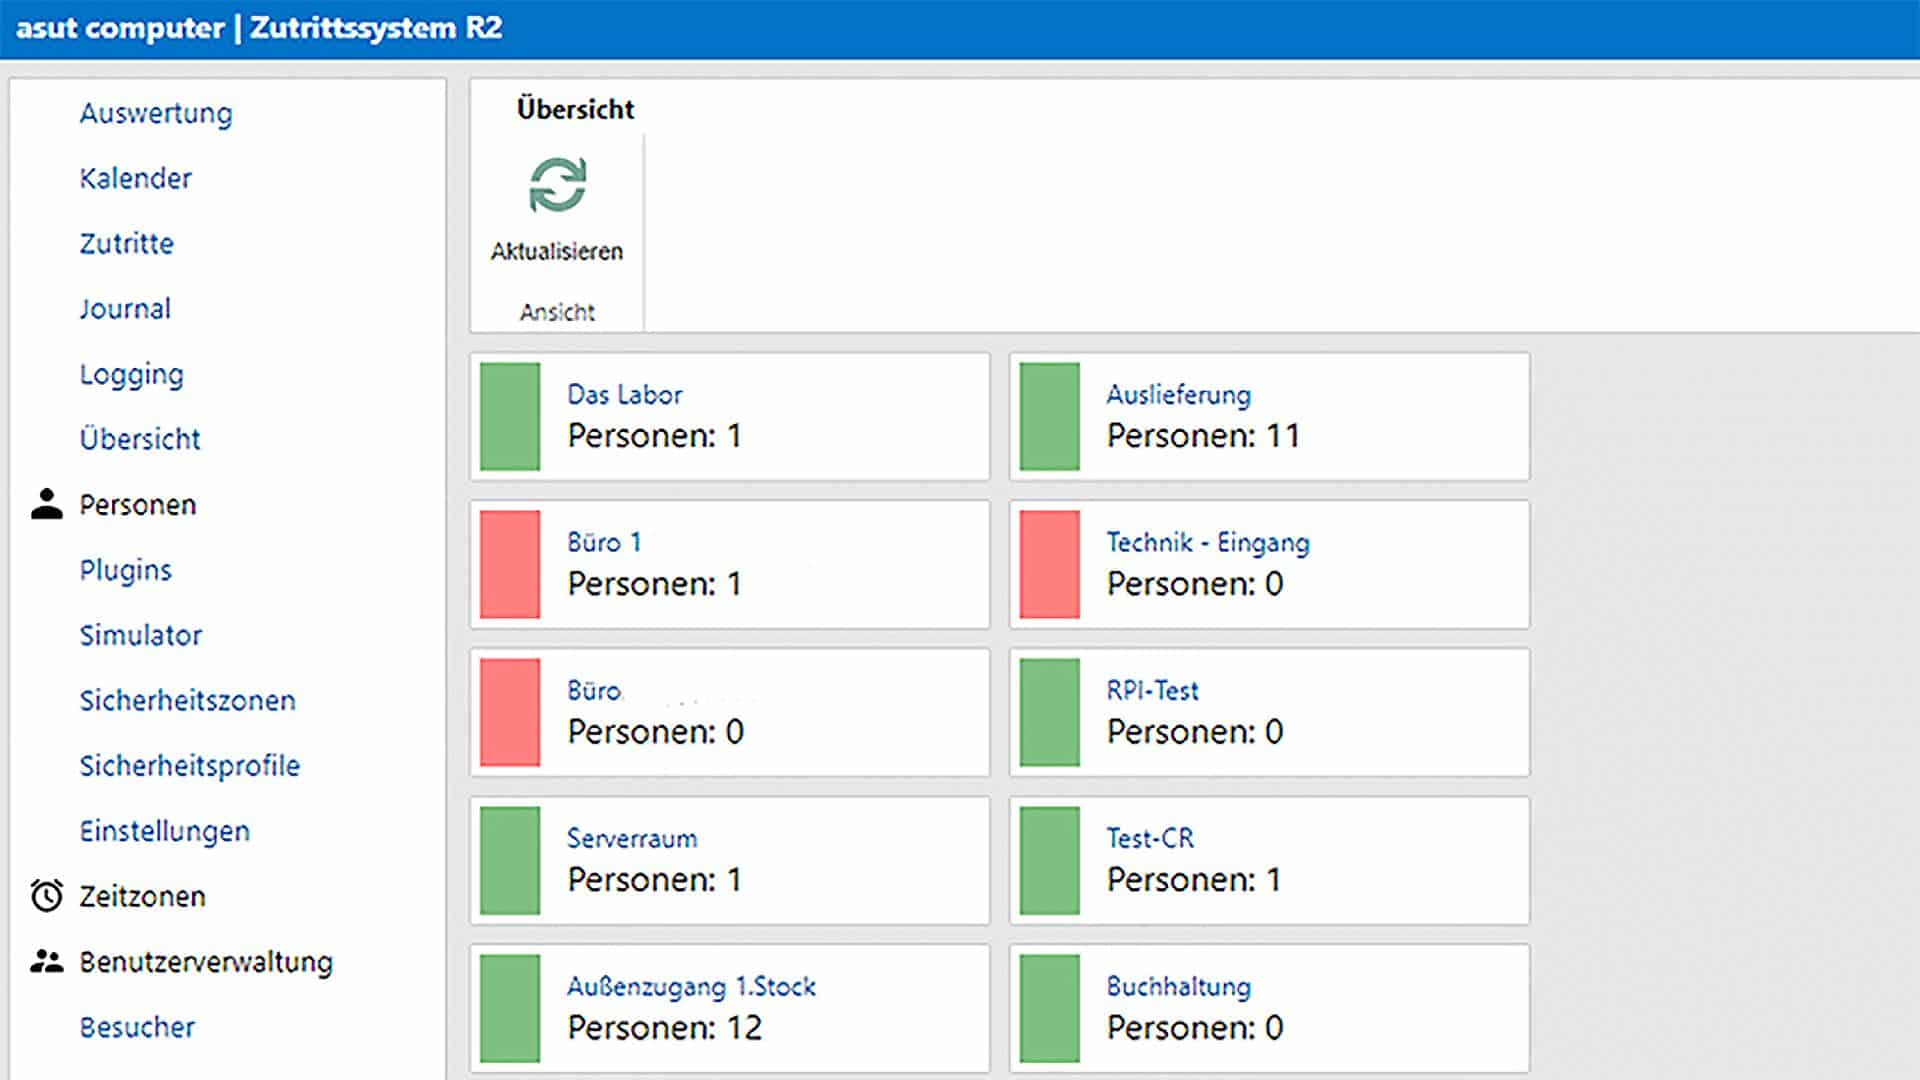
Task: Click the Zeitzonen alarm clock icon
Action: point(47,896)
